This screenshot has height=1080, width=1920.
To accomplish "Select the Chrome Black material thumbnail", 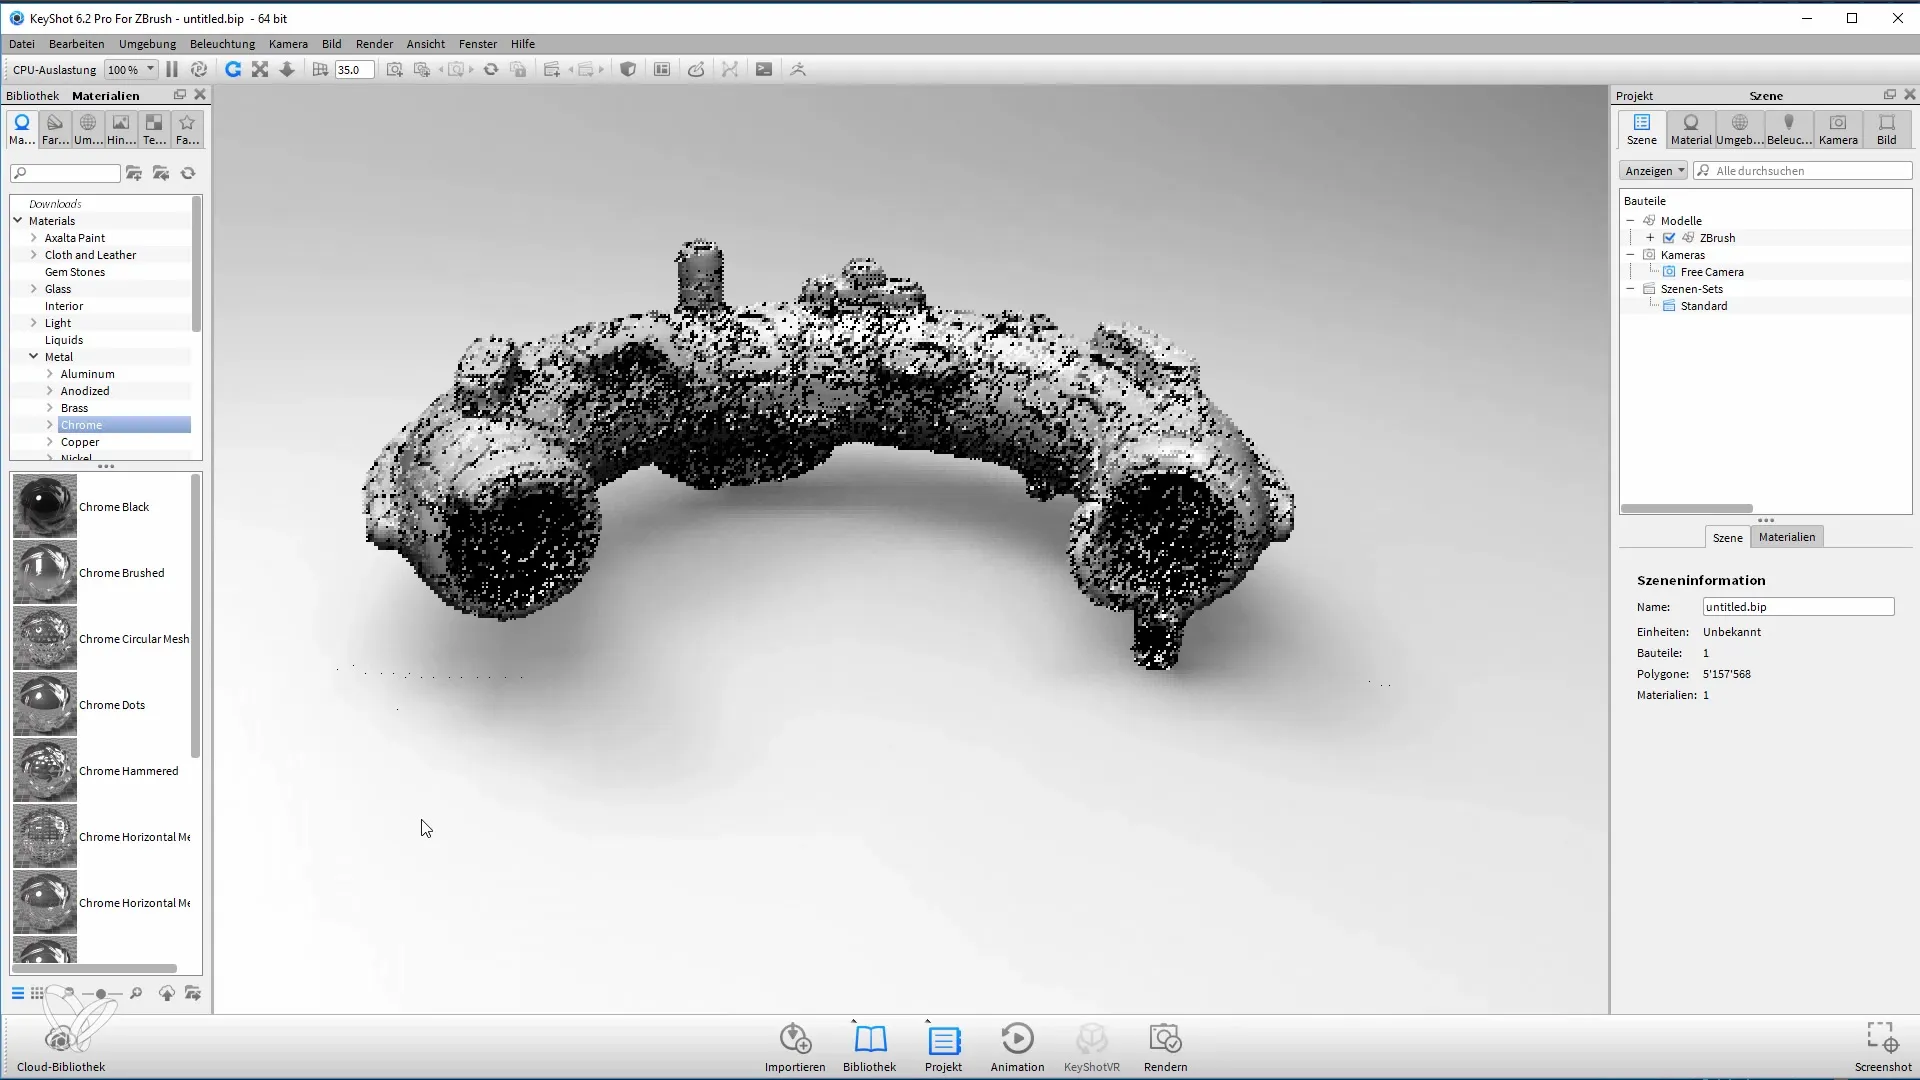I will [45, 507].
